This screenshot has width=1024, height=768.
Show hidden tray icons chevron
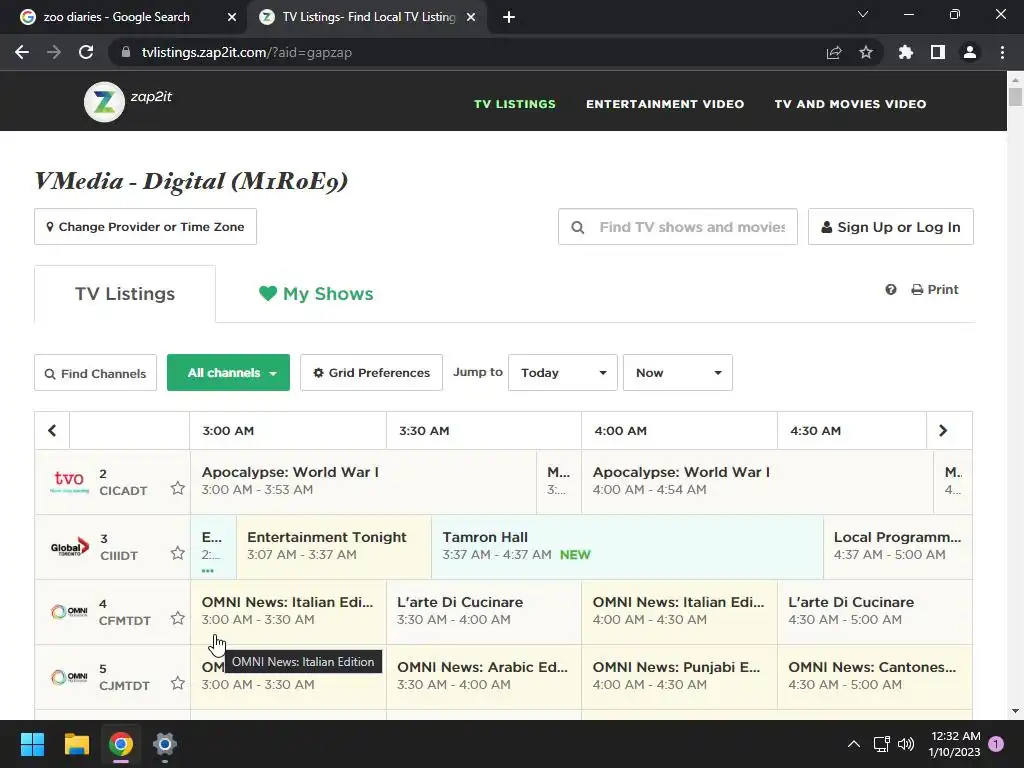[854, 744]
